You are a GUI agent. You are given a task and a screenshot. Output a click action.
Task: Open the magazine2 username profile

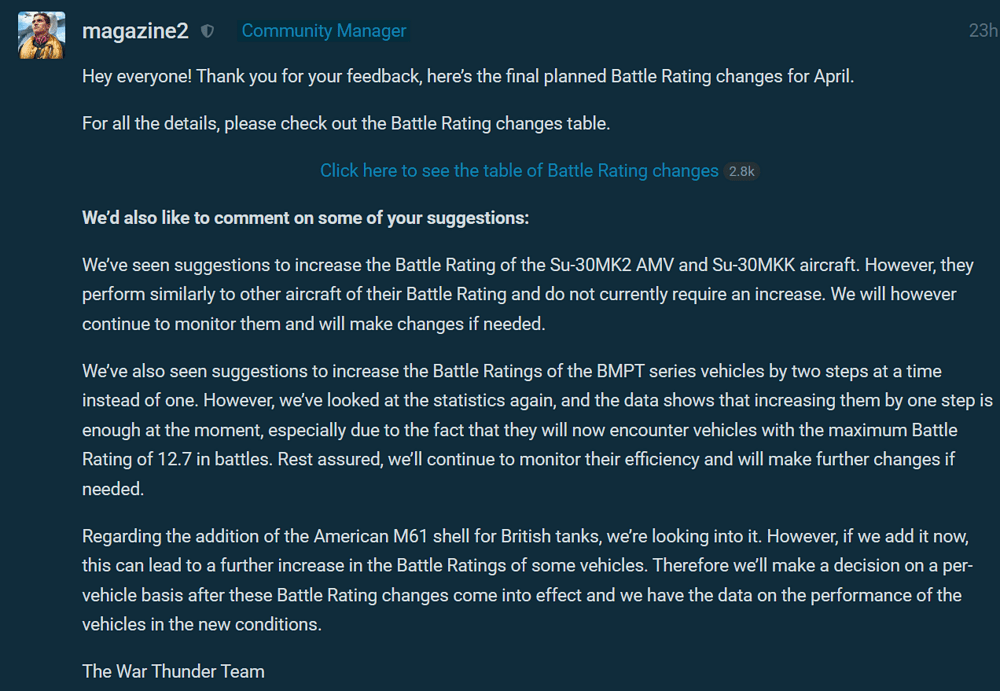(x=135, y=31)
